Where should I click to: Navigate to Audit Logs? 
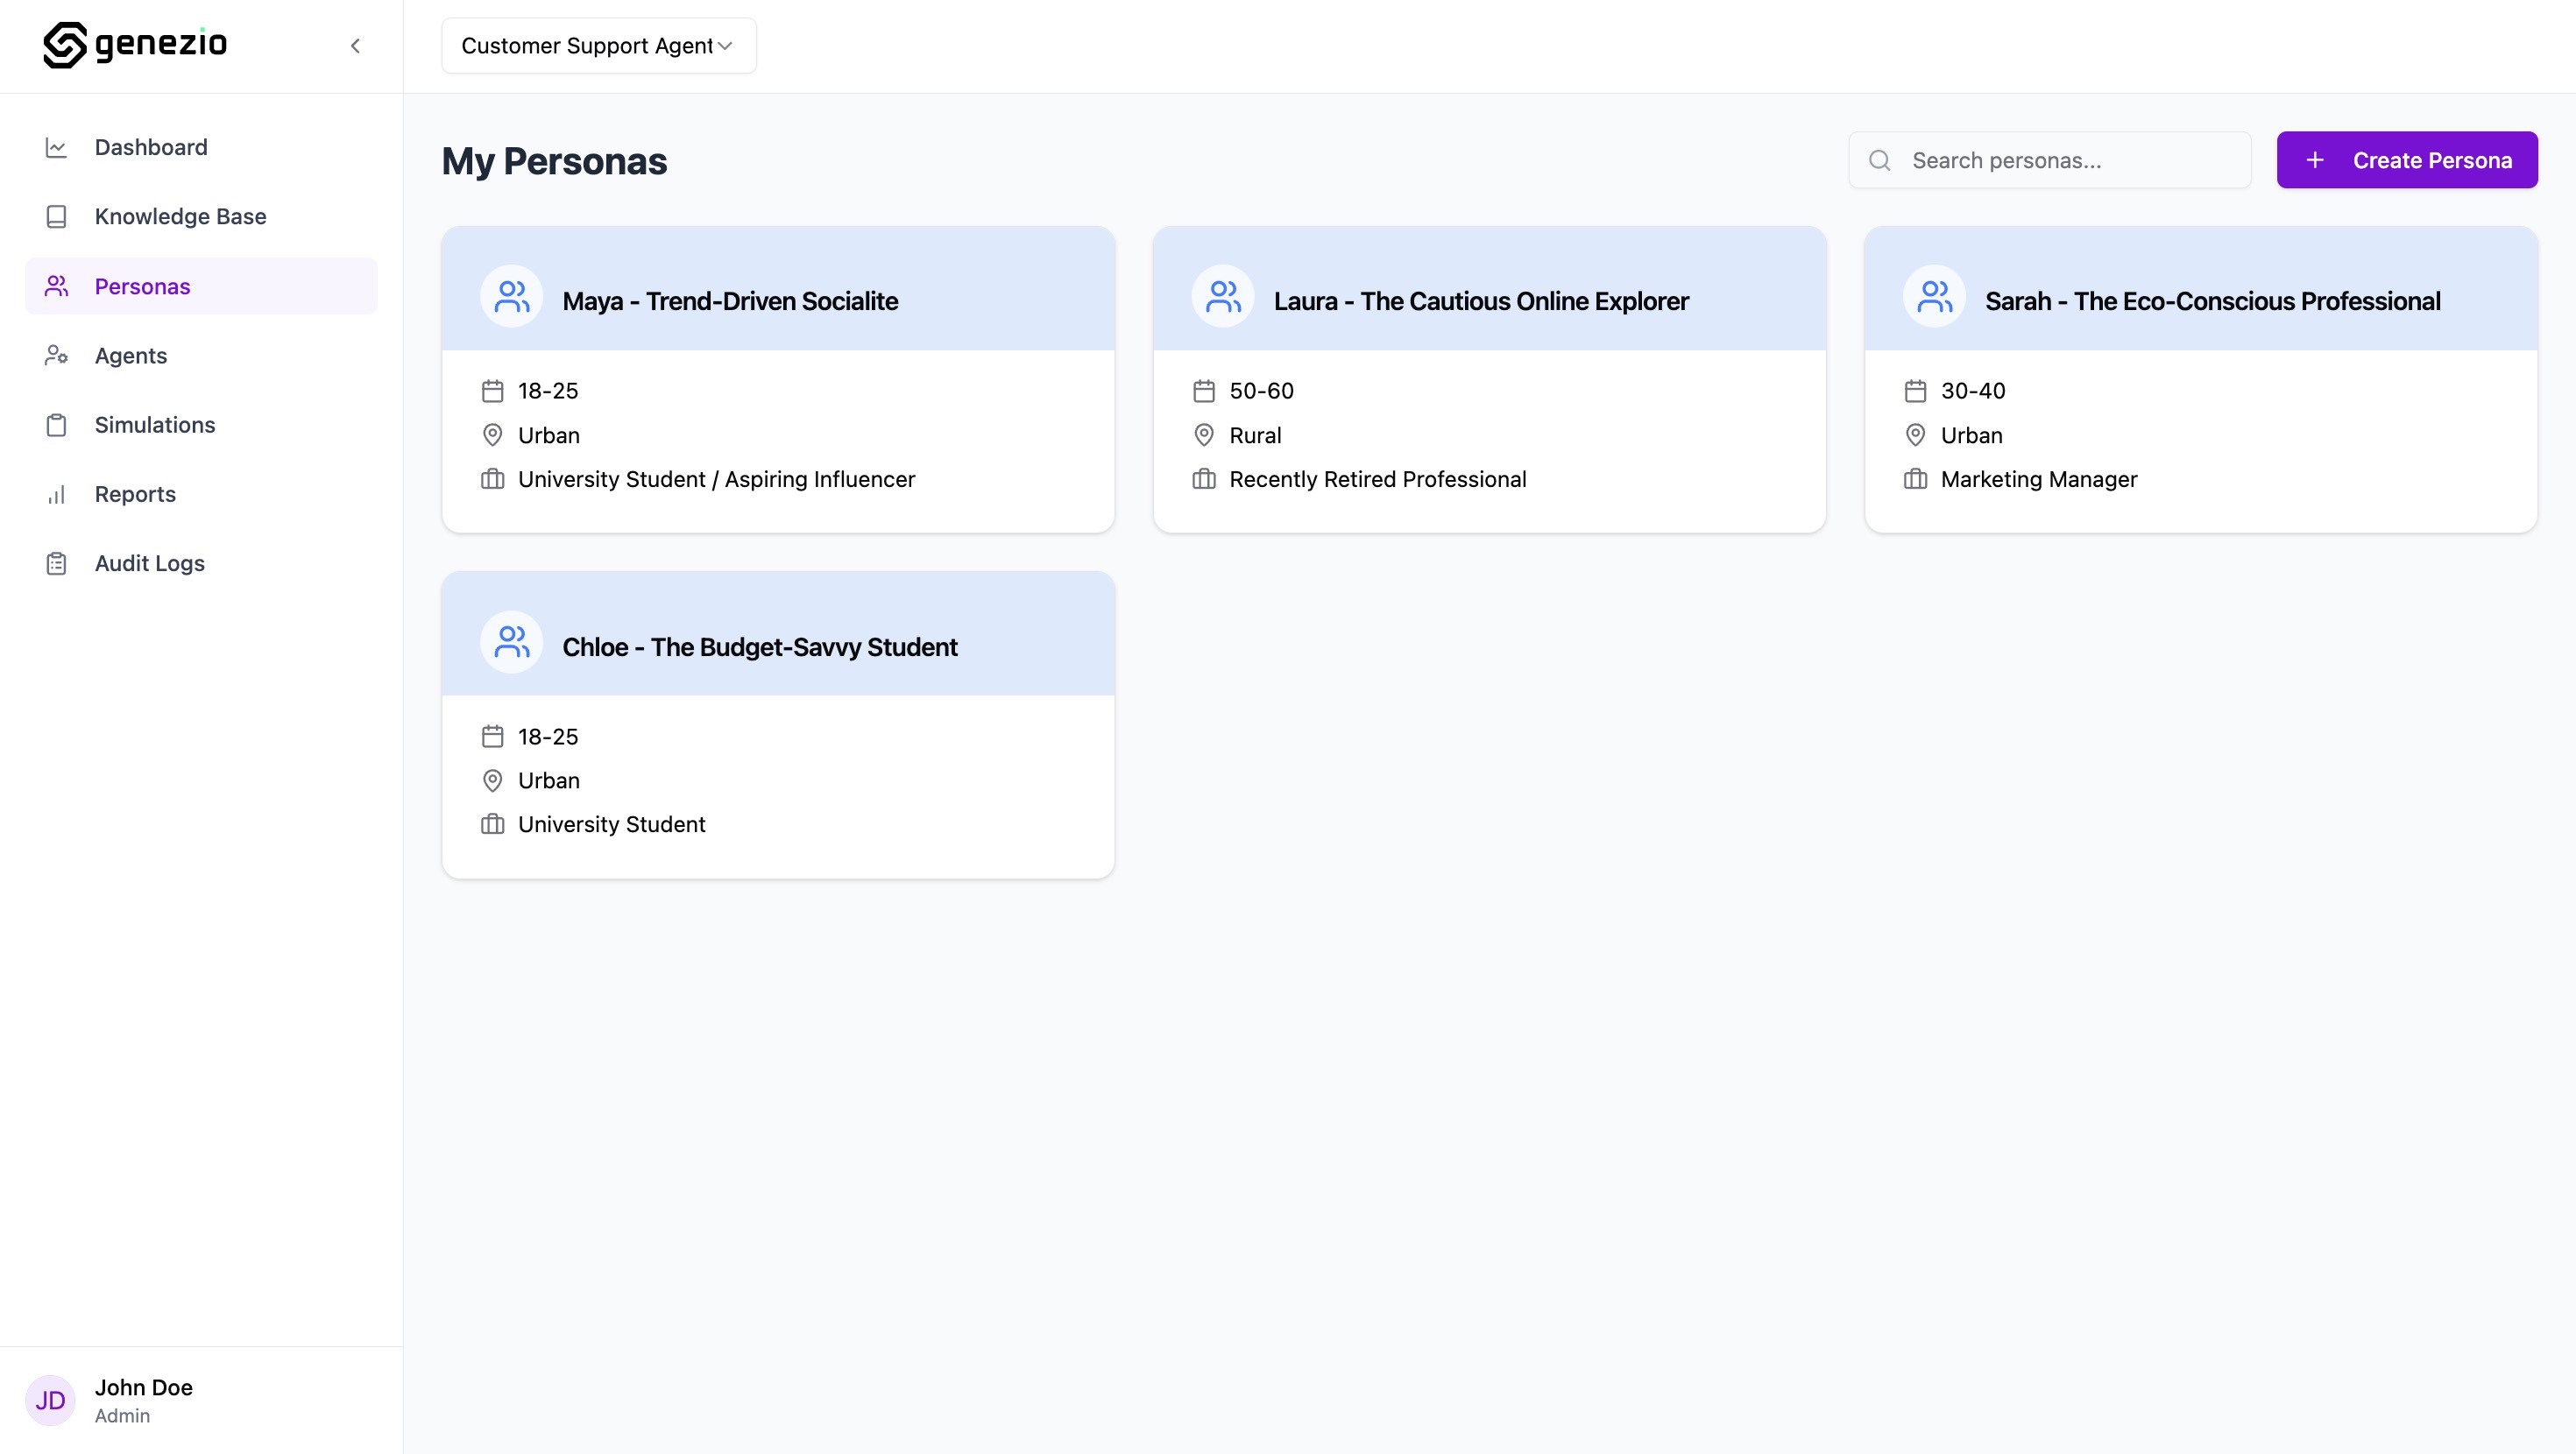point(148,562)
